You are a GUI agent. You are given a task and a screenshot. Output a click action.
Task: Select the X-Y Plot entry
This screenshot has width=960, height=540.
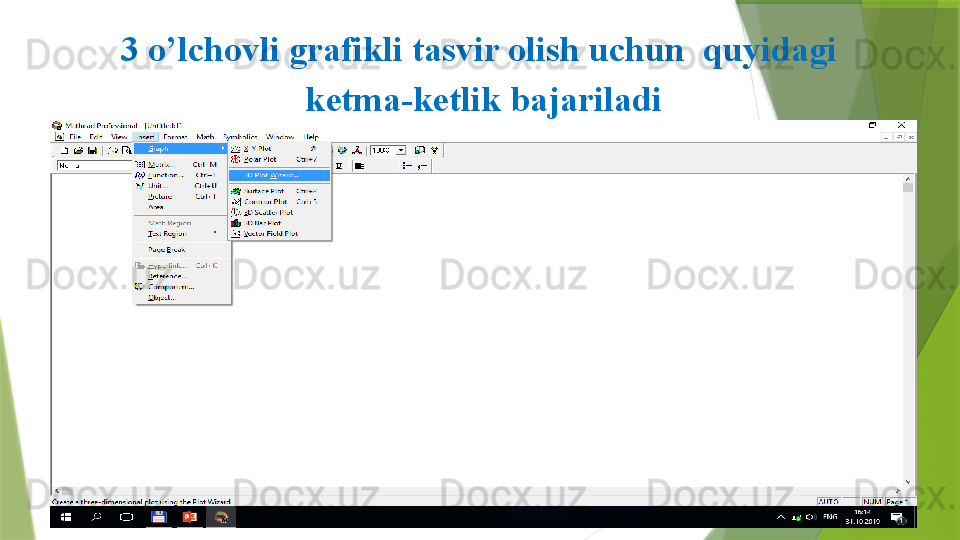pos(258,149)
